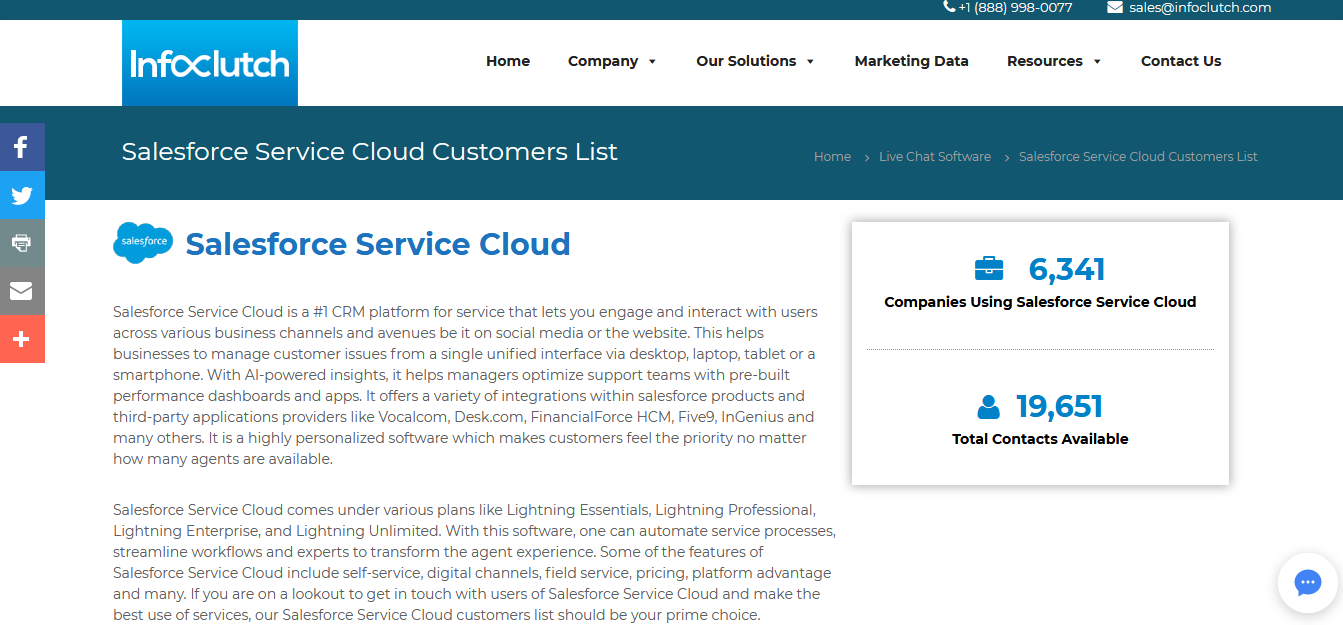Call the +1 (888) 998-0077 phone link

coord(1015,7)
